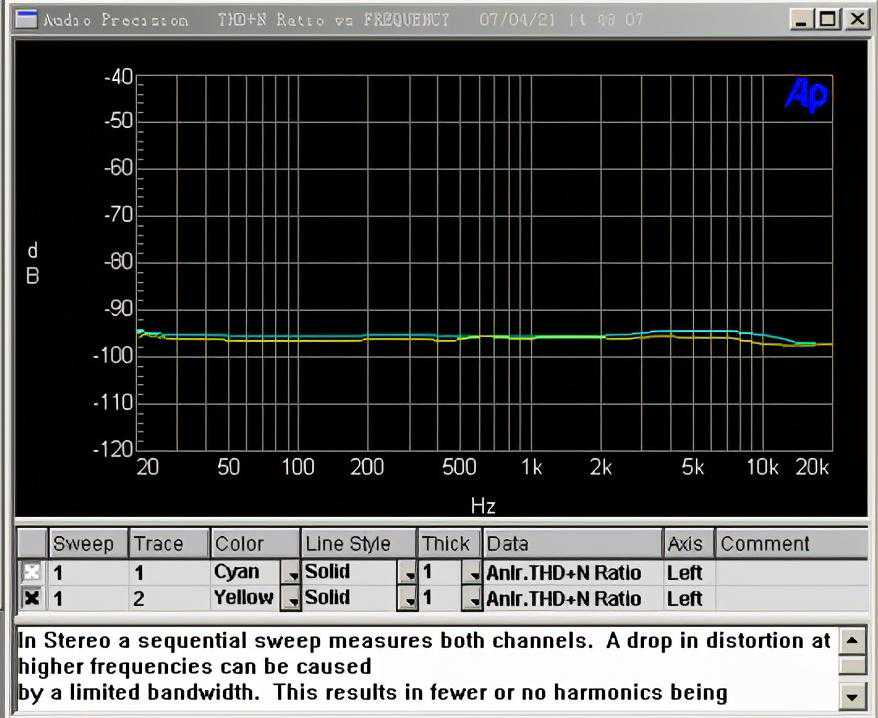
Task: Click the Sweep column header
Action: point(89,544)
